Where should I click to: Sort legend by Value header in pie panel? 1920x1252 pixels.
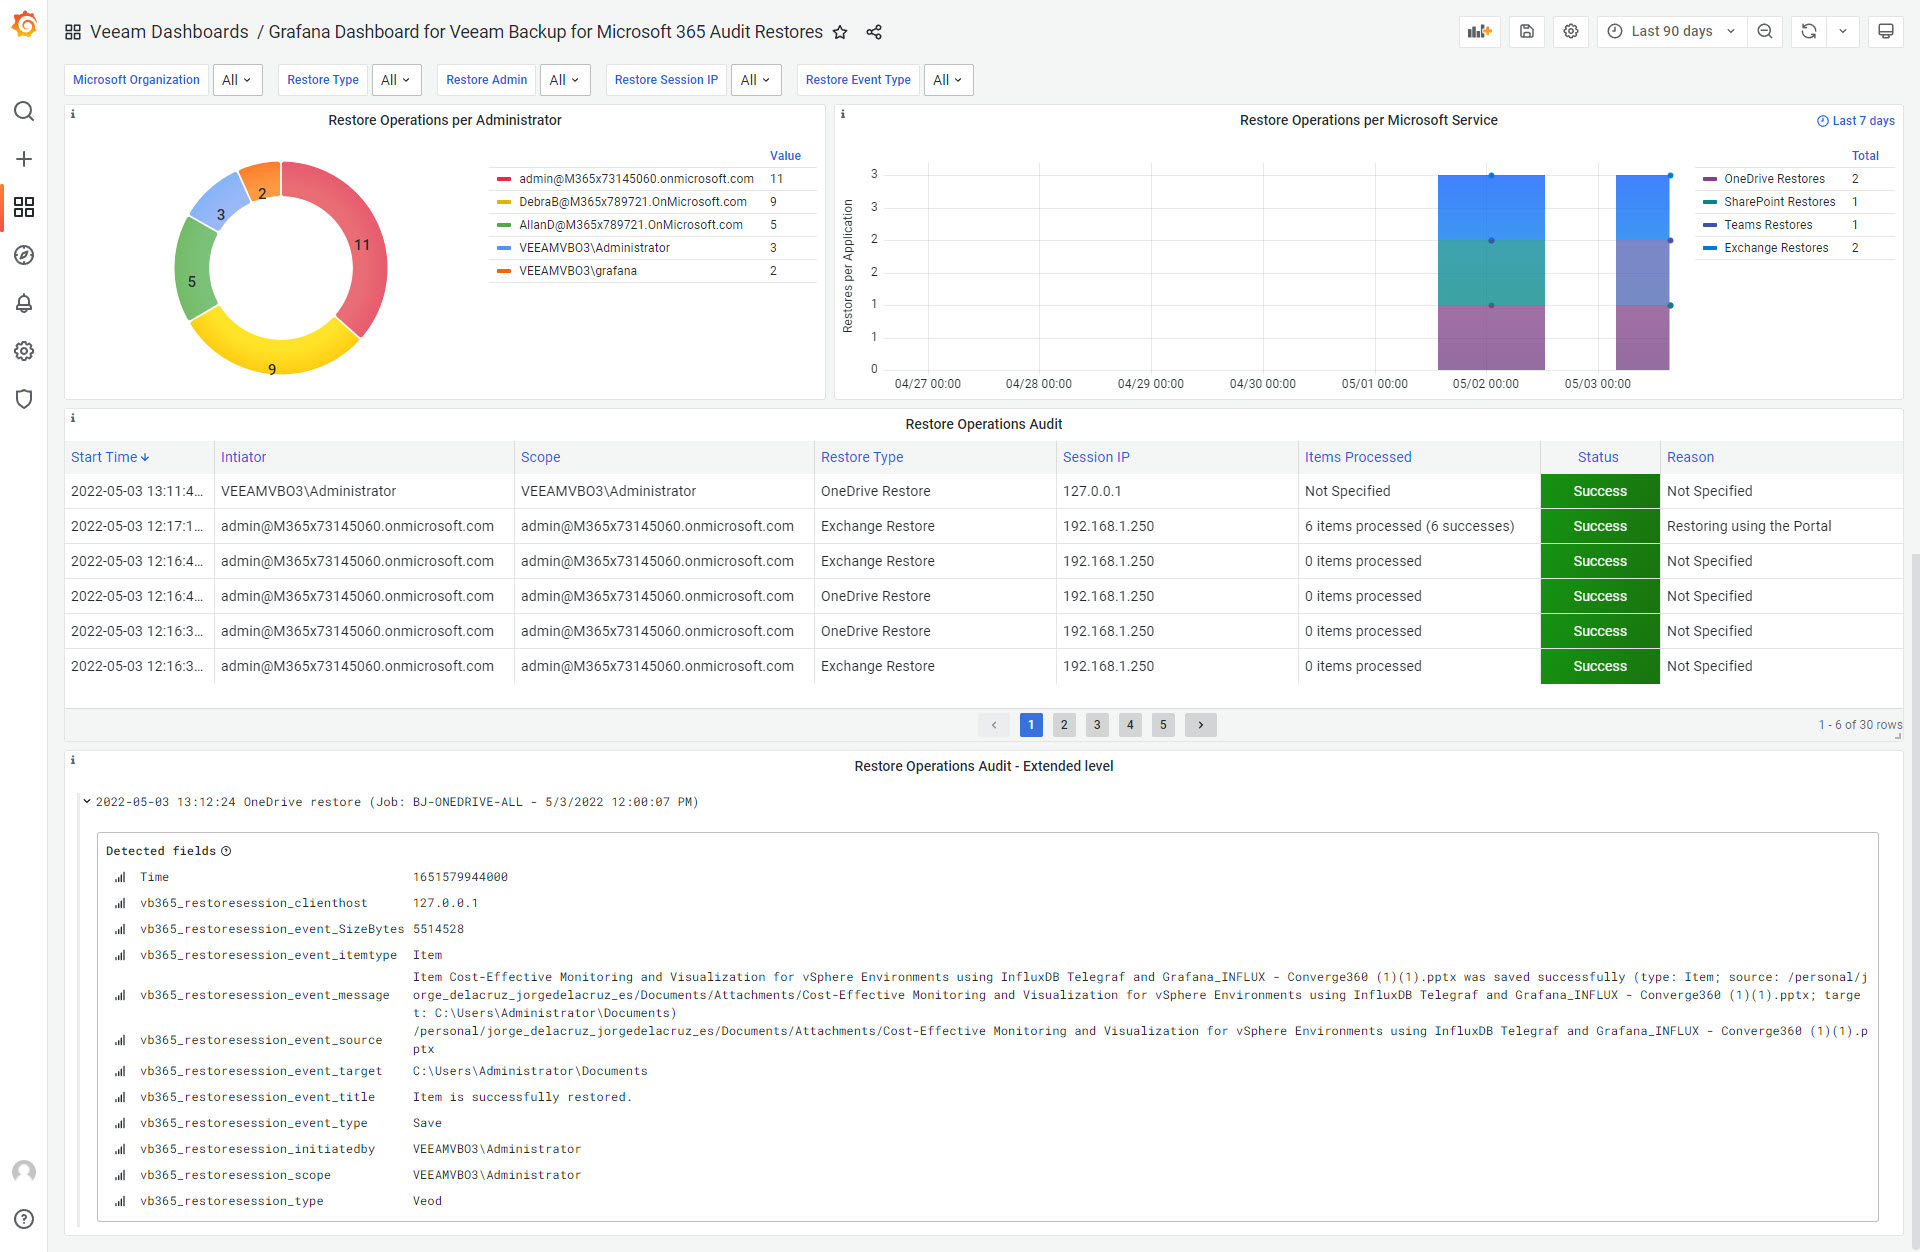point(785,156)
